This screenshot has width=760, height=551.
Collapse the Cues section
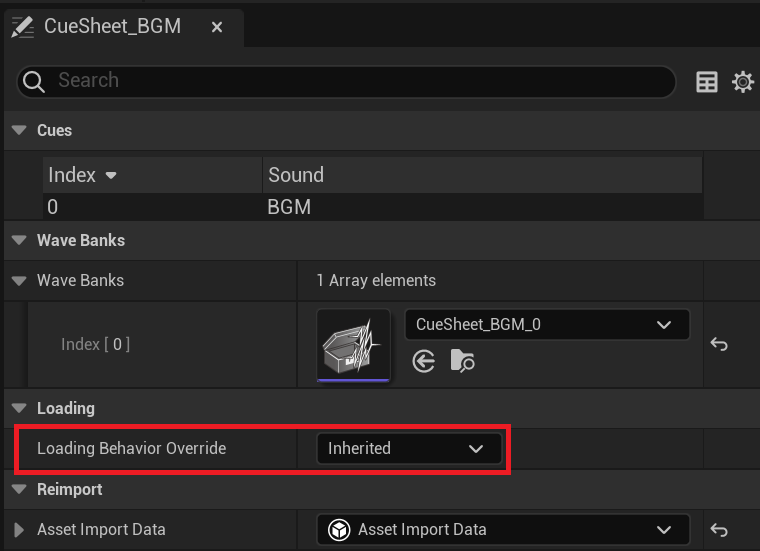19,130
